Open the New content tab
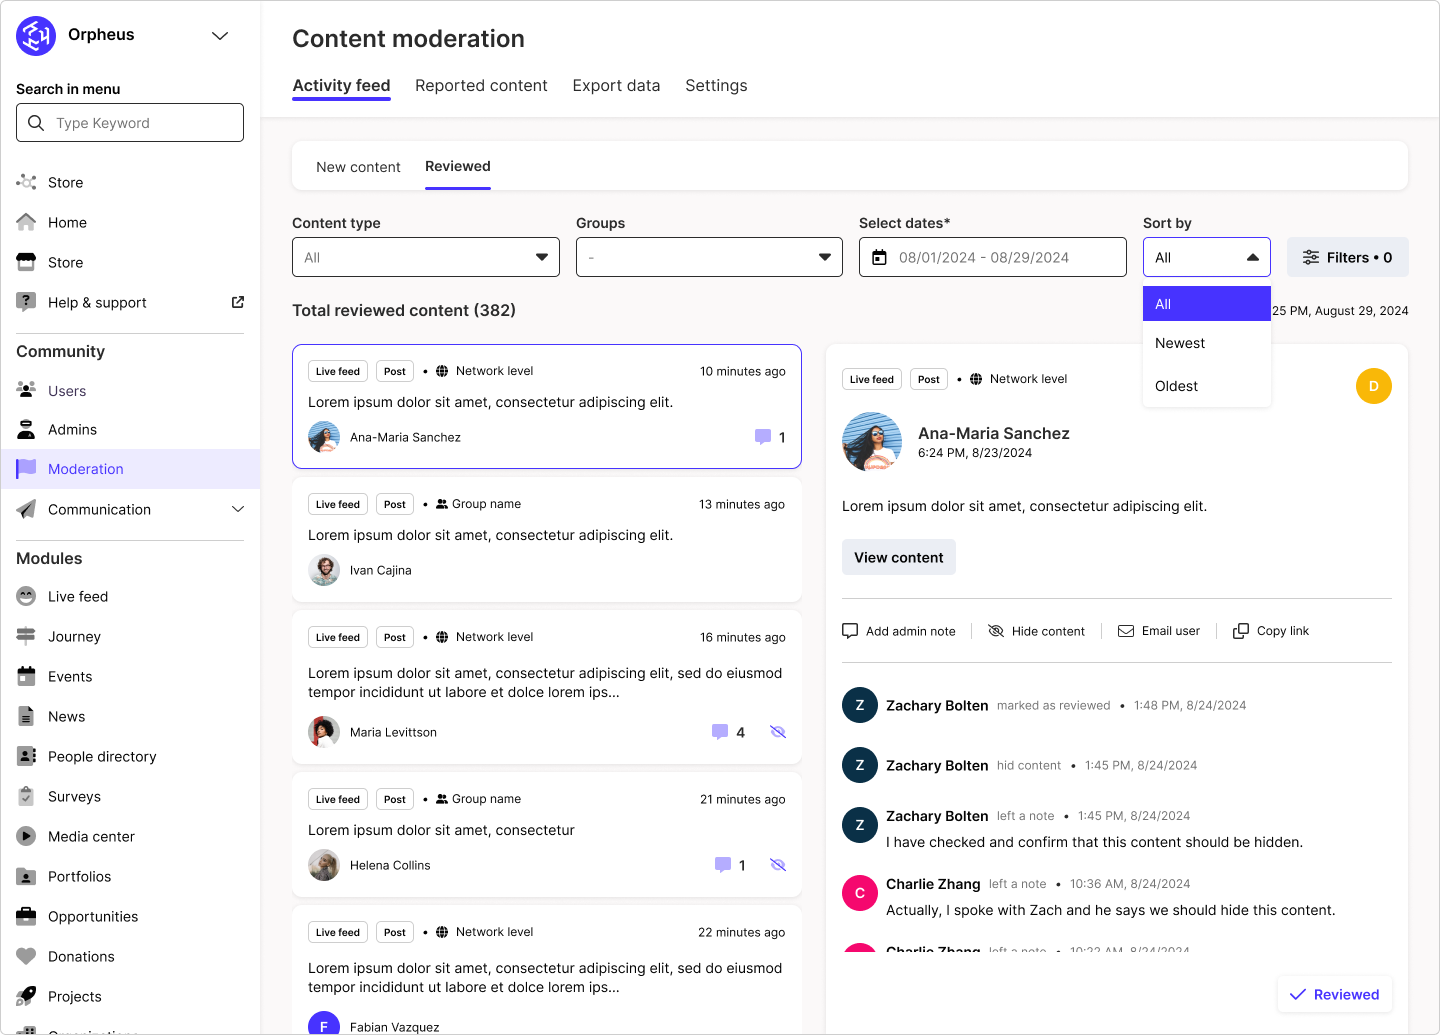Viewport: 1440px width, 1035px height. pos(358,166)
